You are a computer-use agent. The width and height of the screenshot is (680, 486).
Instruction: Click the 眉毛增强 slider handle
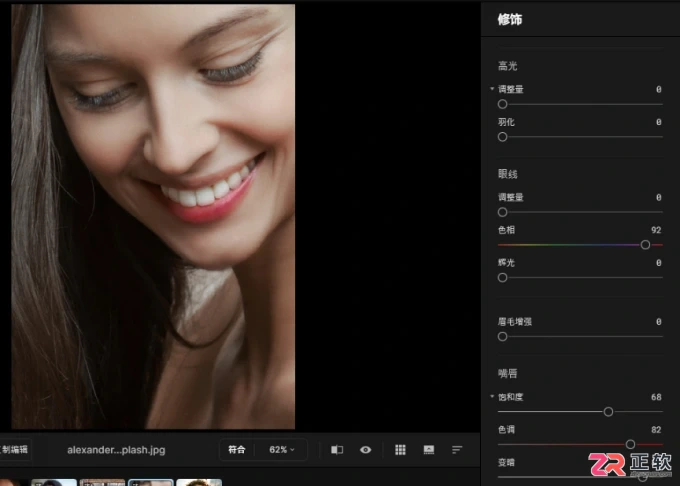pos(502,336)
